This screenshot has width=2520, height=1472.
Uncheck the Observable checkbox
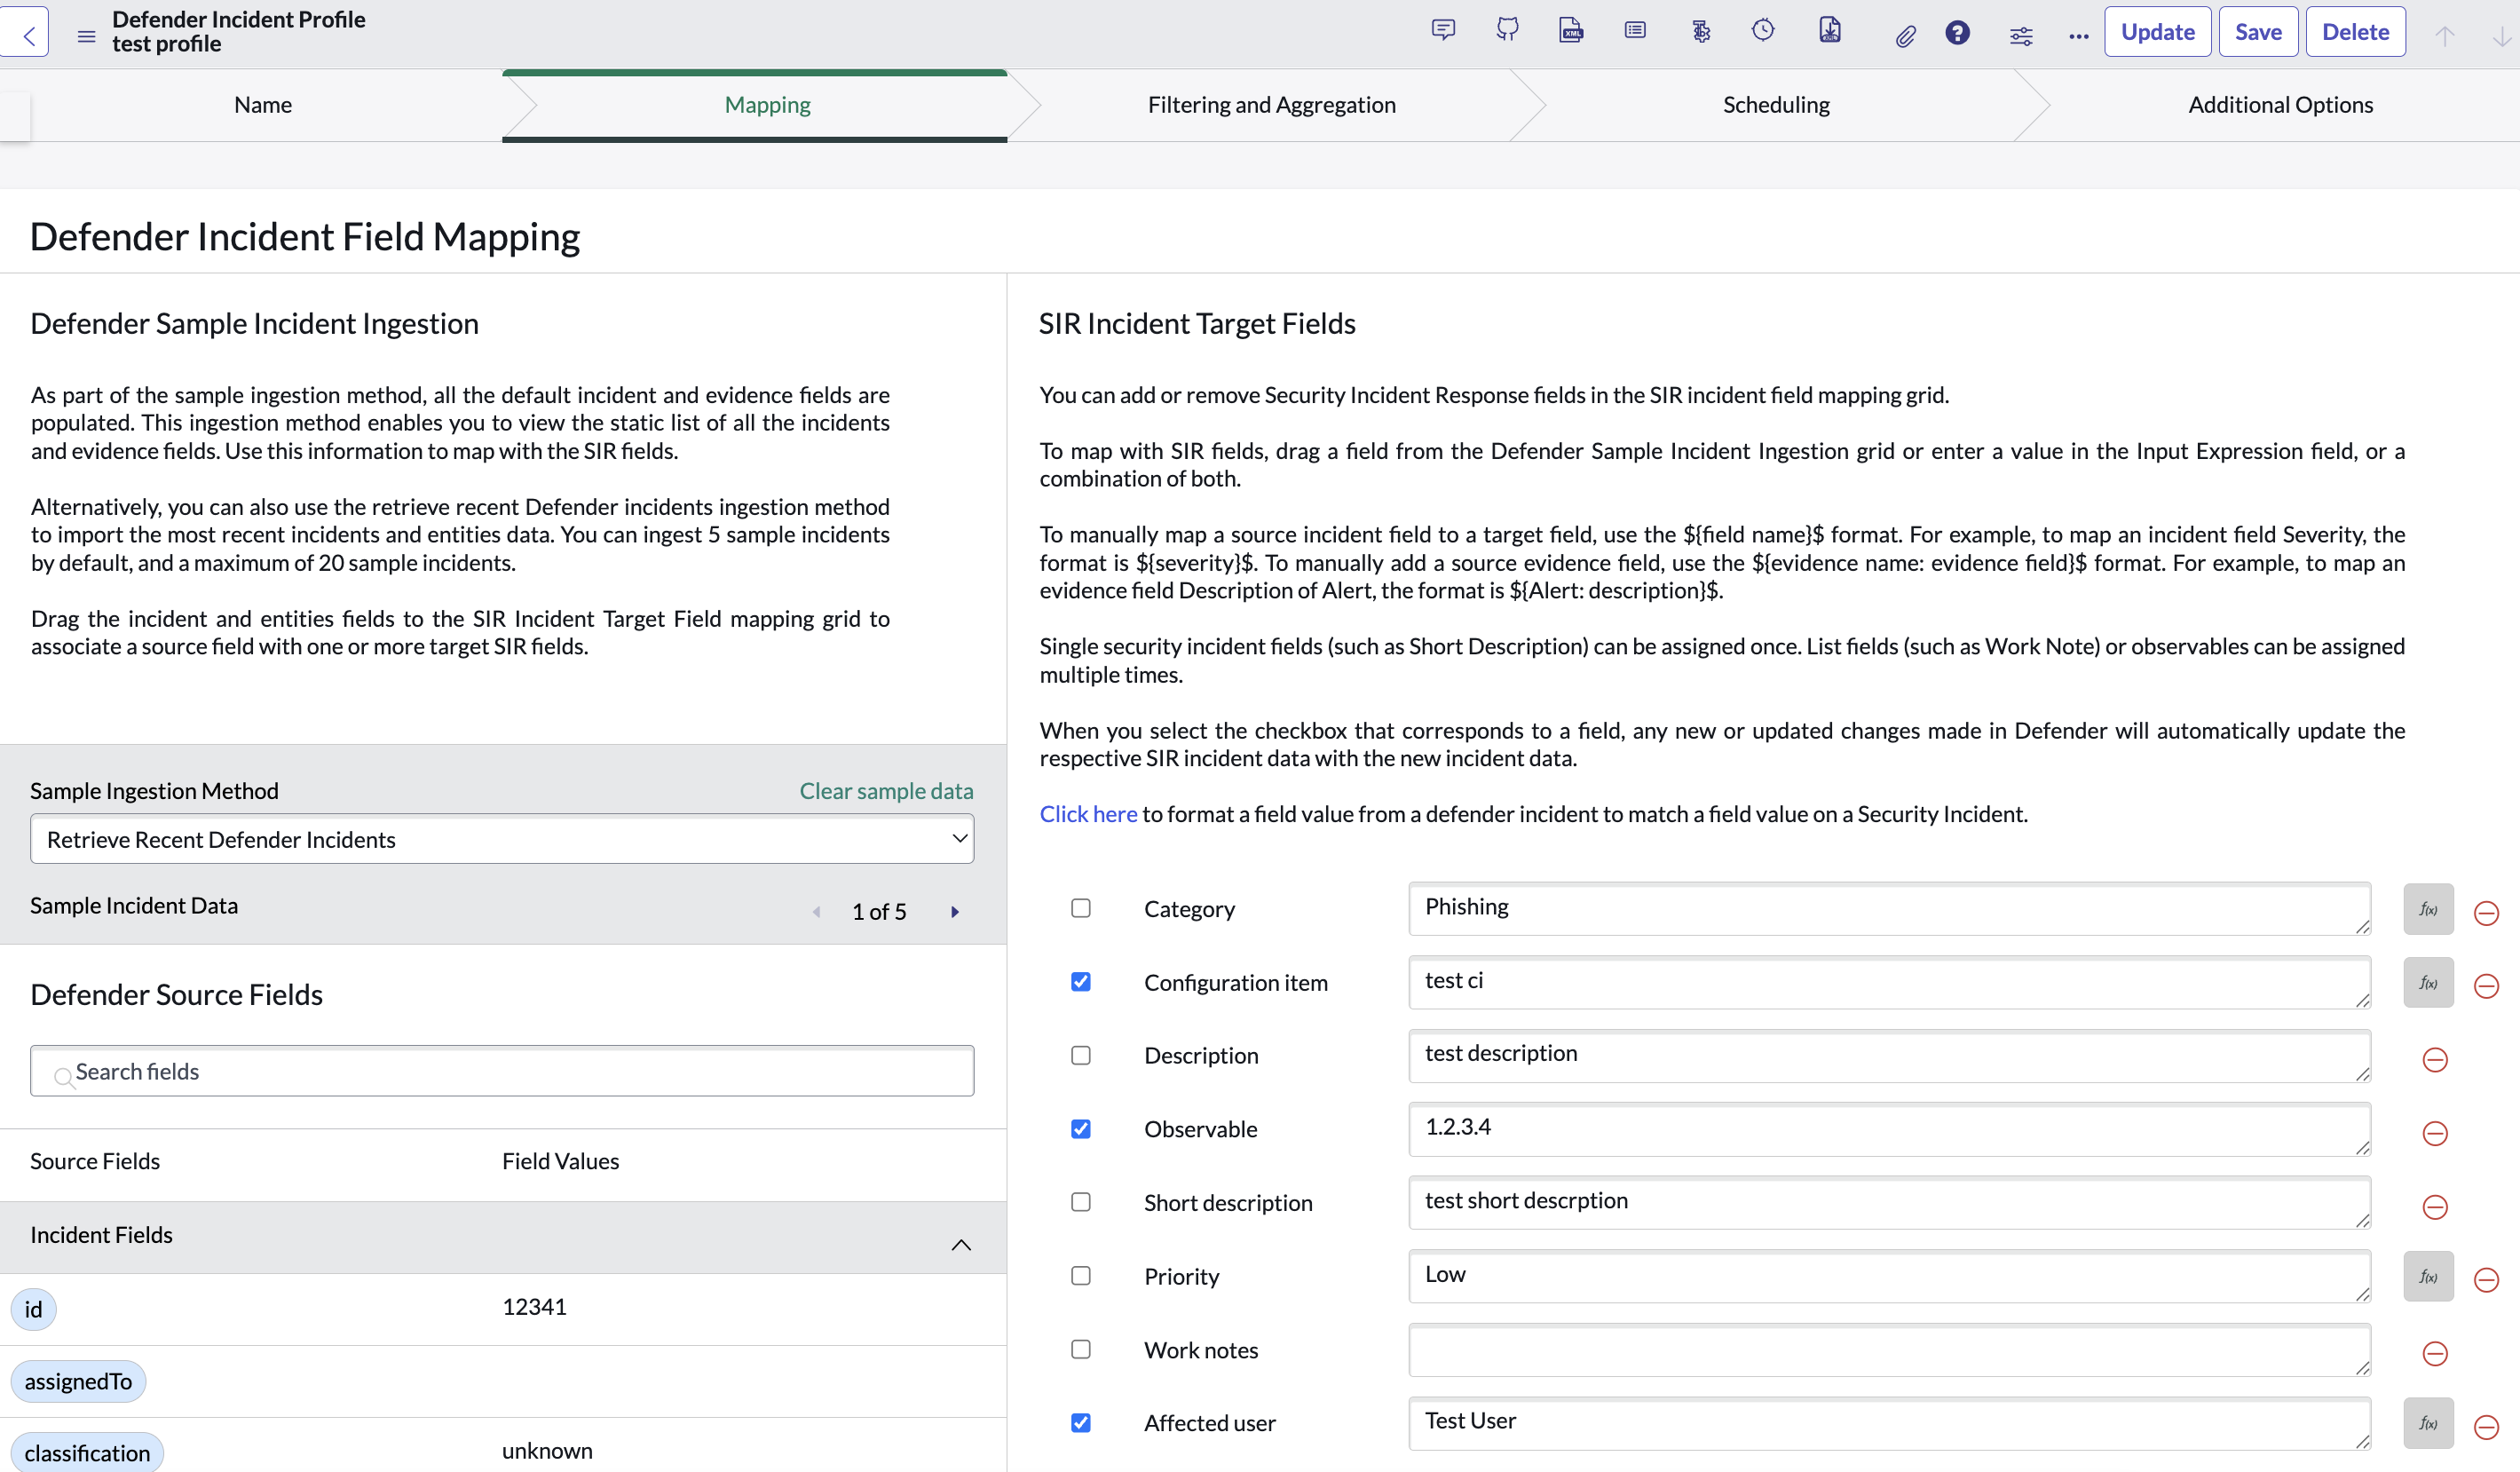1081,1129
